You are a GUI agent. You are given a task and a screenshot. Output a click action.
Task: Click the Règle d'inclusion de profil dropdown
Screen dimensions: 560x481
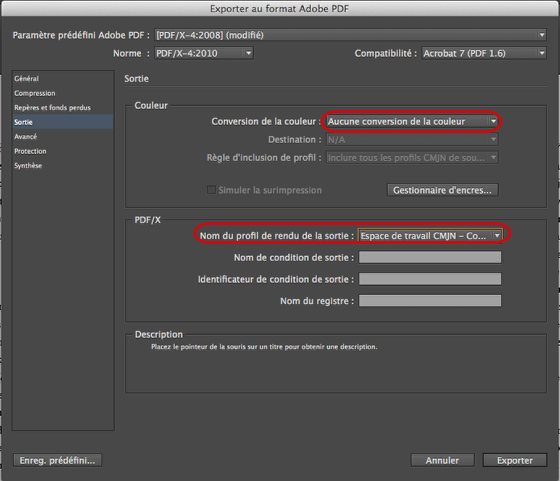point(412,157)
